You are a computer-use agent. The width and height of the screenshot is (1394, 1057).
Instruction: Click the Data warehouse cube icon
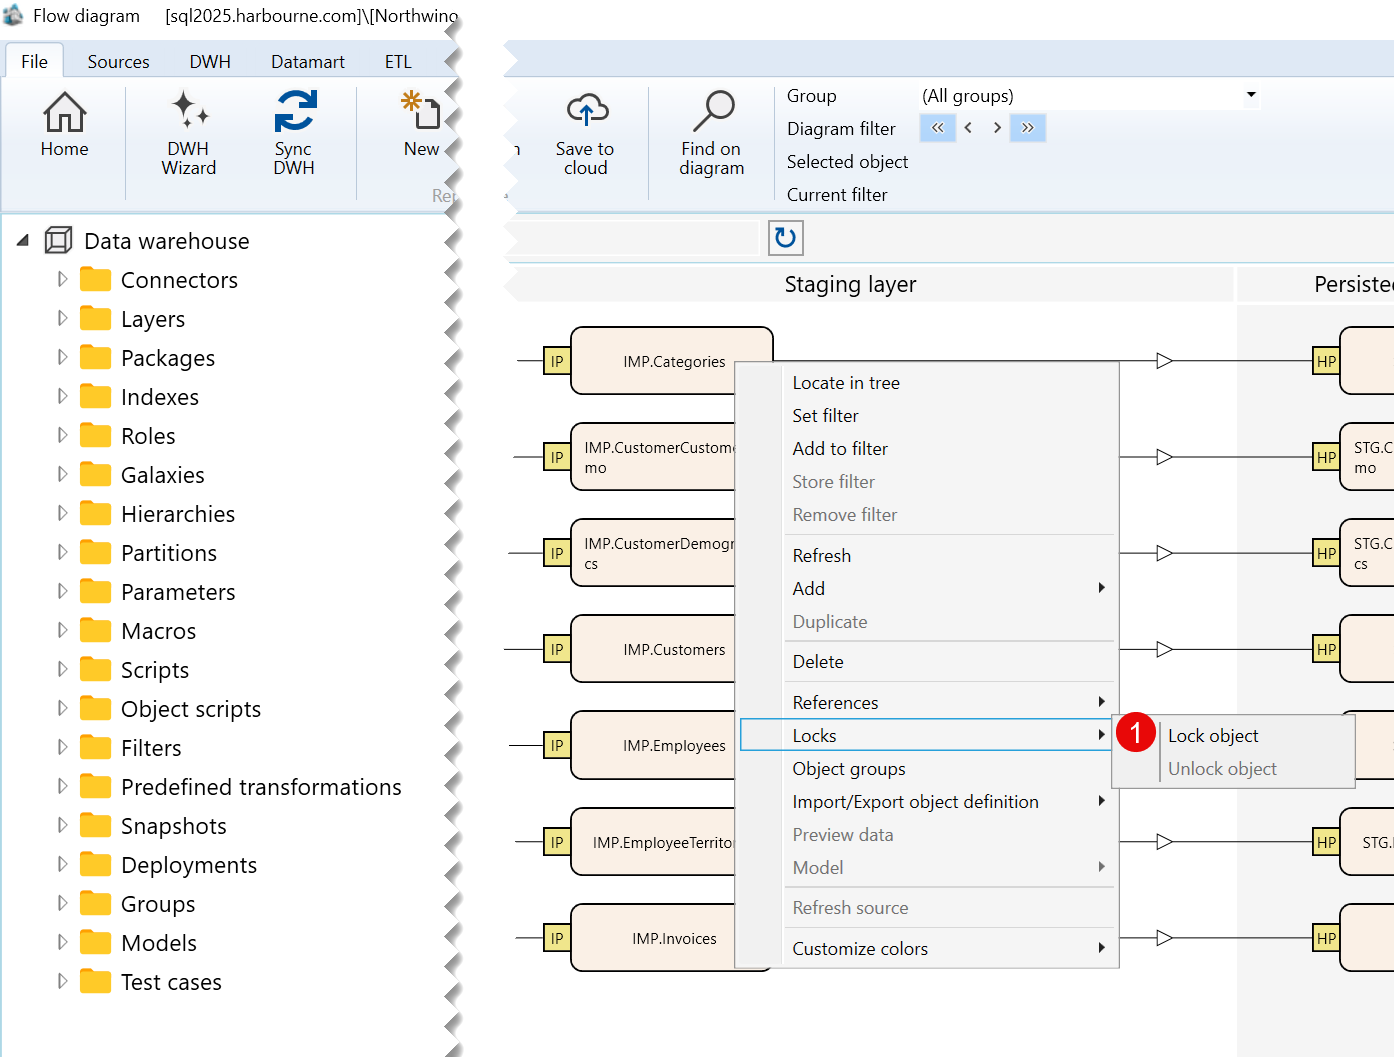click(59, 240)
